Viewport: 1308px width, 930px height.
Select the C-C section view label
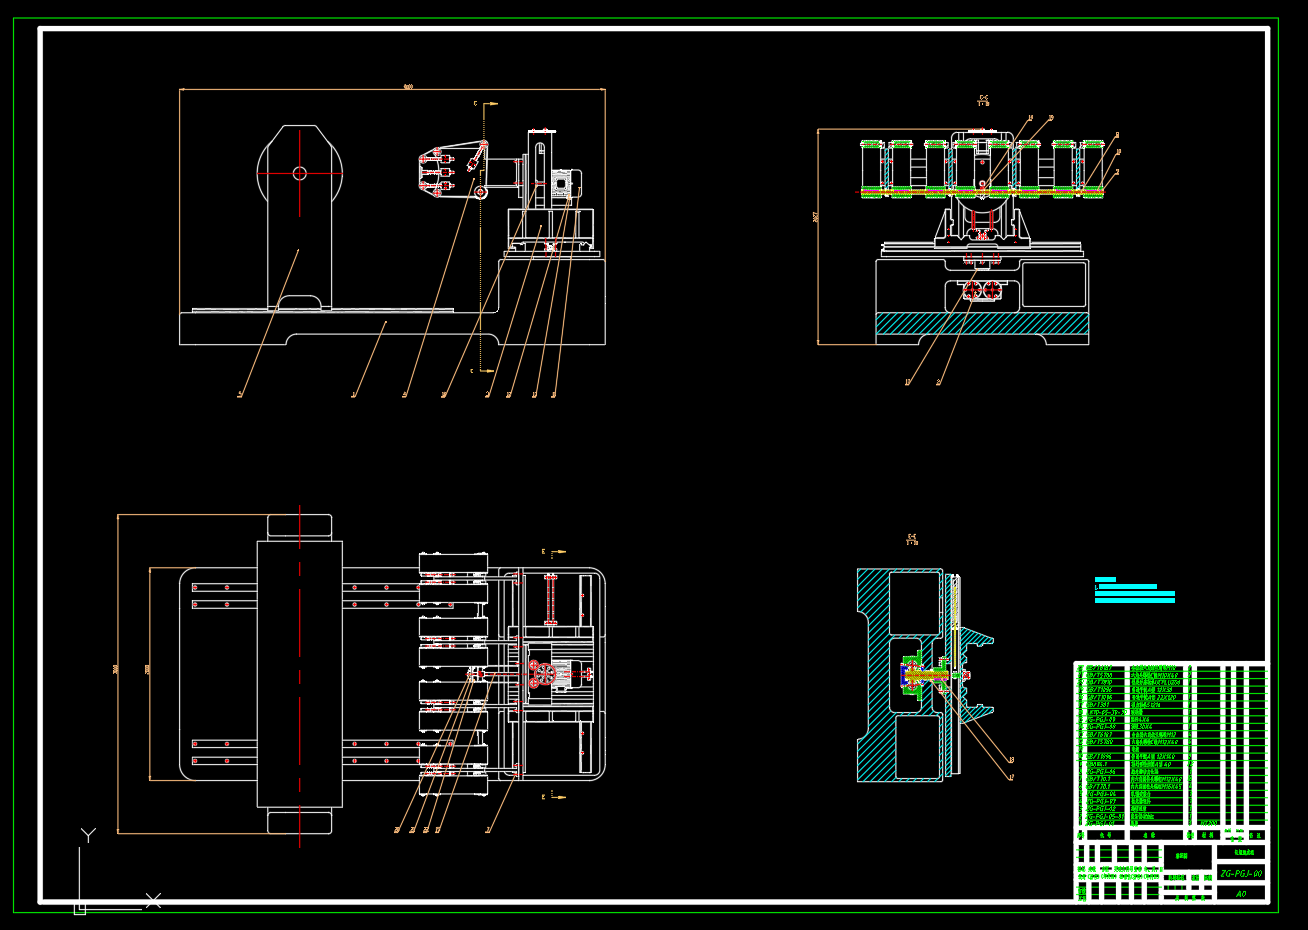pyautogui.click(x=984, y=100)
